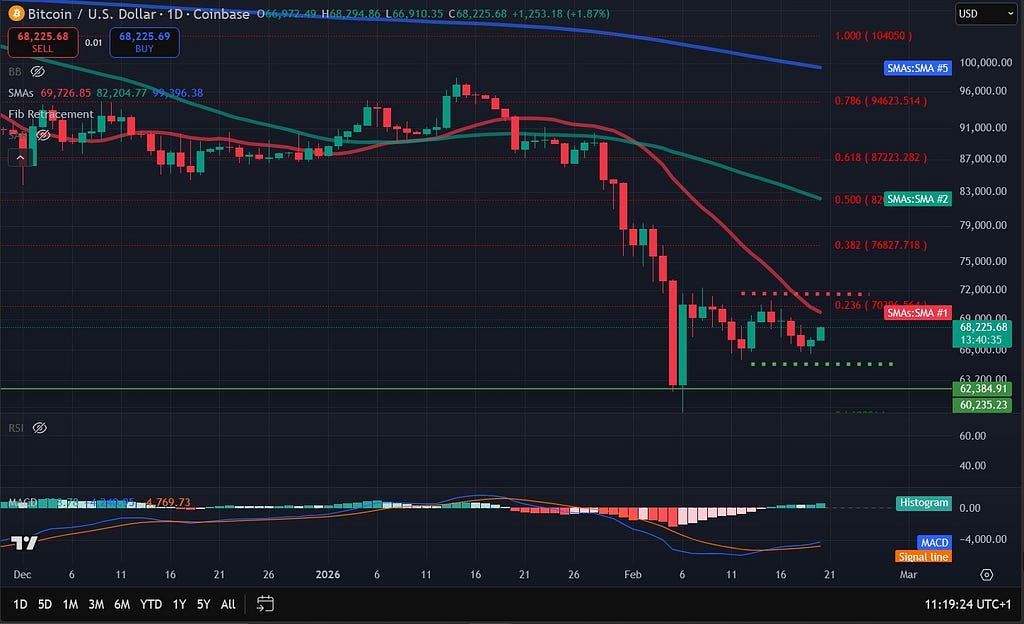Click the go-to-date calendar icon
1024x624 pixels.
(x=264, y=605)
